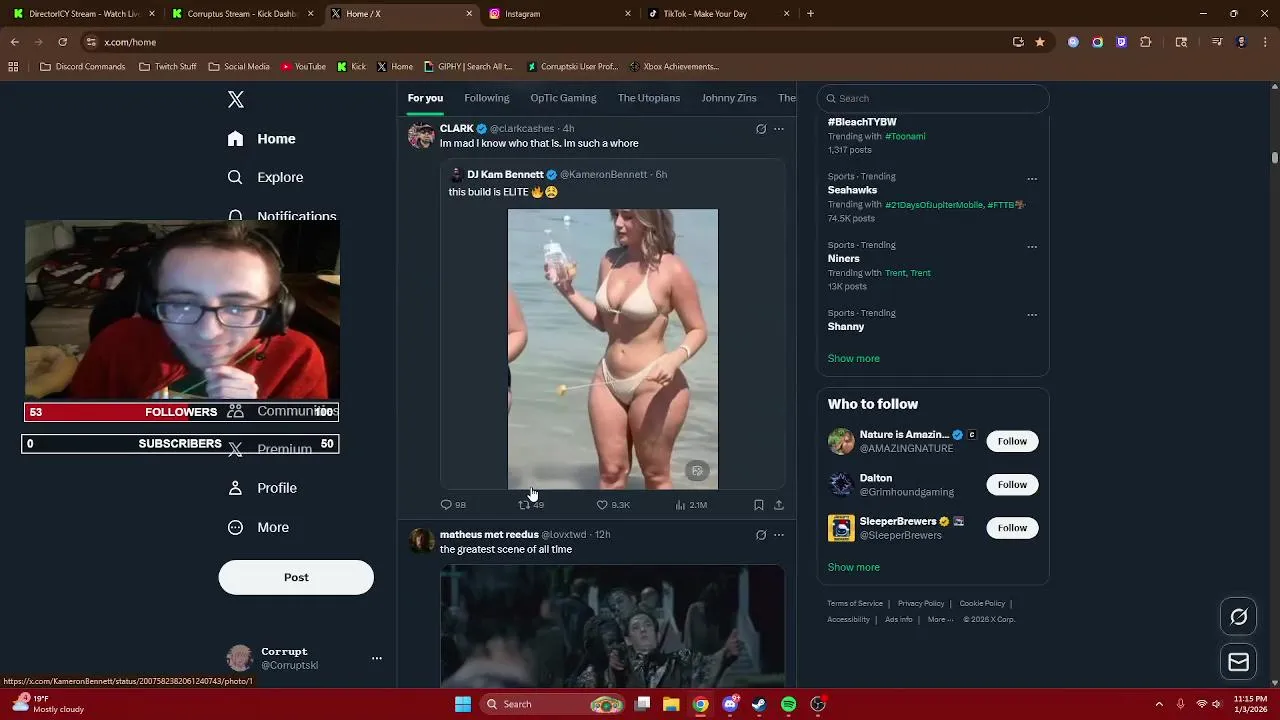The image size is (1280, 720).
Task: Click the X search field
Action: 933,98
